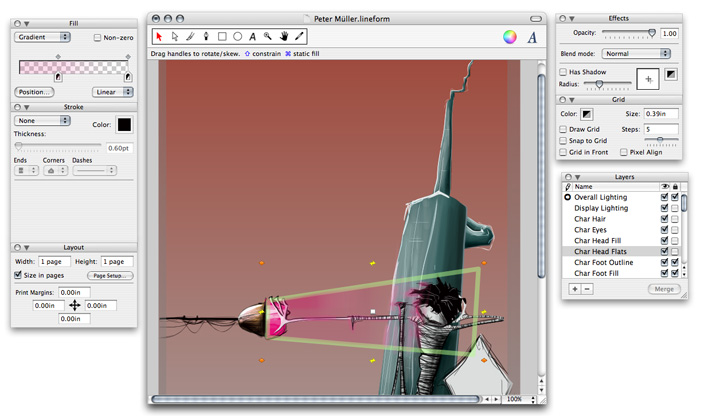Enable the Non-zero checkbox
Viewport: 704px width, 416px height.
[x=97, y=38]
